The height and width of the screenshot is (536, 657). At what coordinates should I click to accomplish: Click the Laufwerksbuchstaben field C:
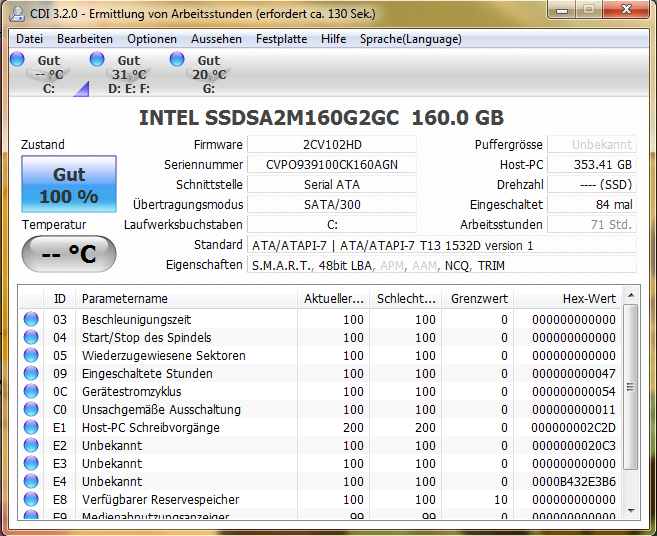pyautogui.click(x=332, y=225)
